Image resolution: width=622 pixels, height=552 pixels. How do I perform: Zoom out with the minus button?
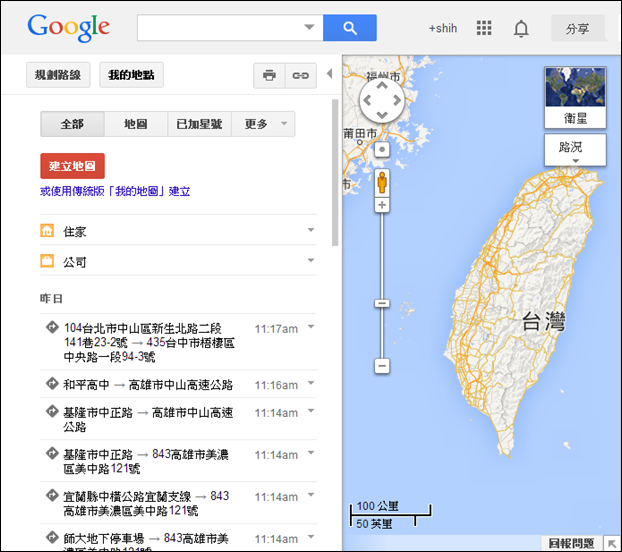382,366
